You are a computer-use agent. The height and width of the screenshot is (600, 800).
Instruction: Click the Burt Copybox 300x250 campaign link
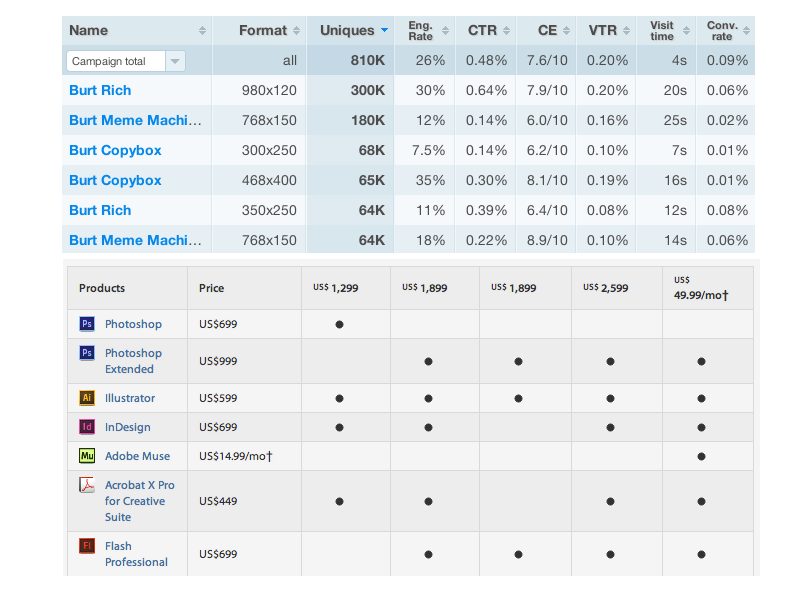[114, 150]
